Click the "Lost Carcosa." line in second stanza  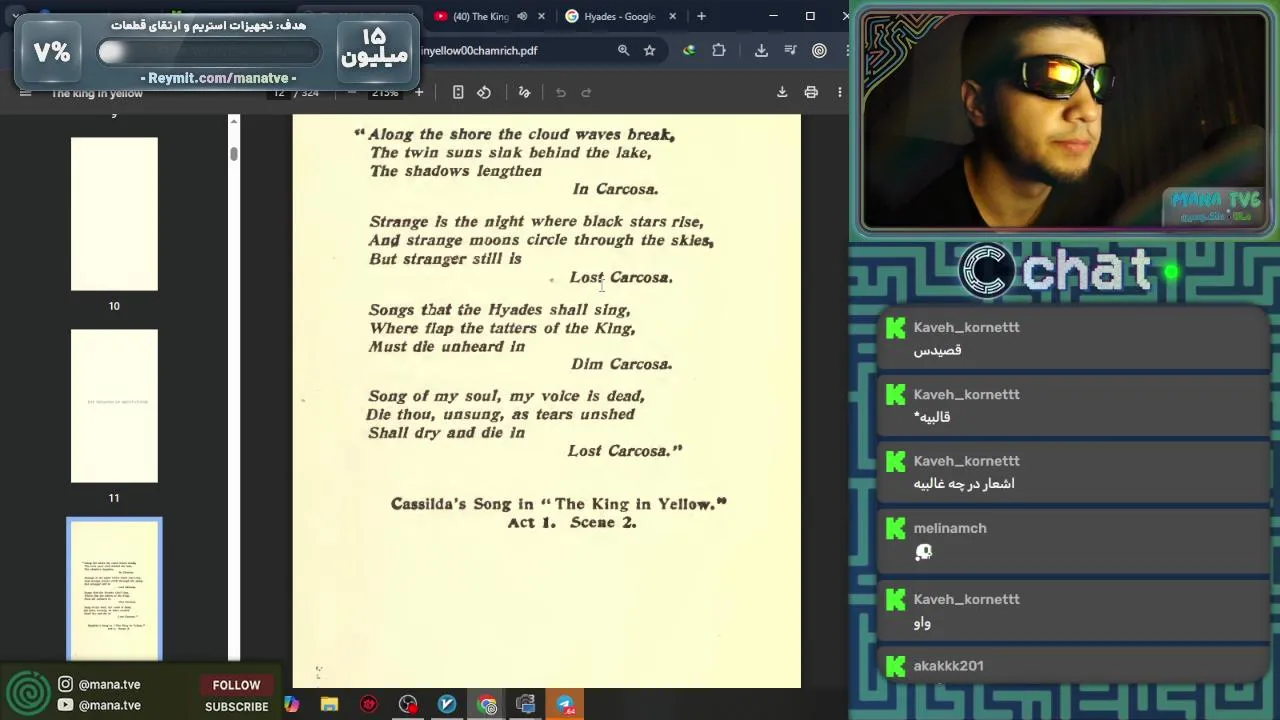[x=621, y=277]
